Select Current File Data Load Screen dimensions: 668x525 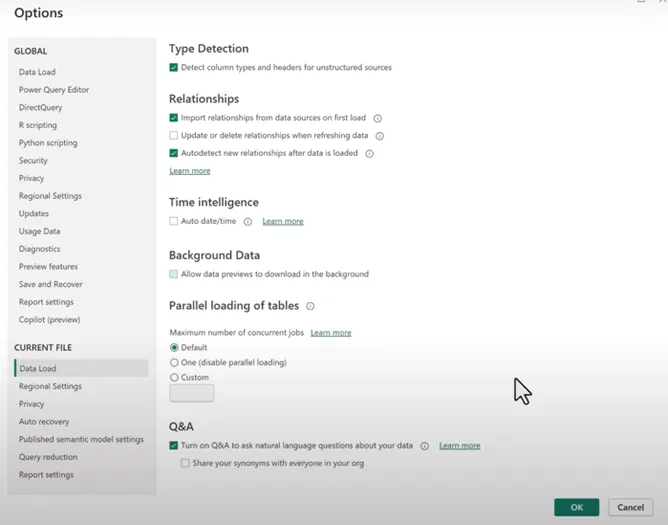[x=81, y=368]
